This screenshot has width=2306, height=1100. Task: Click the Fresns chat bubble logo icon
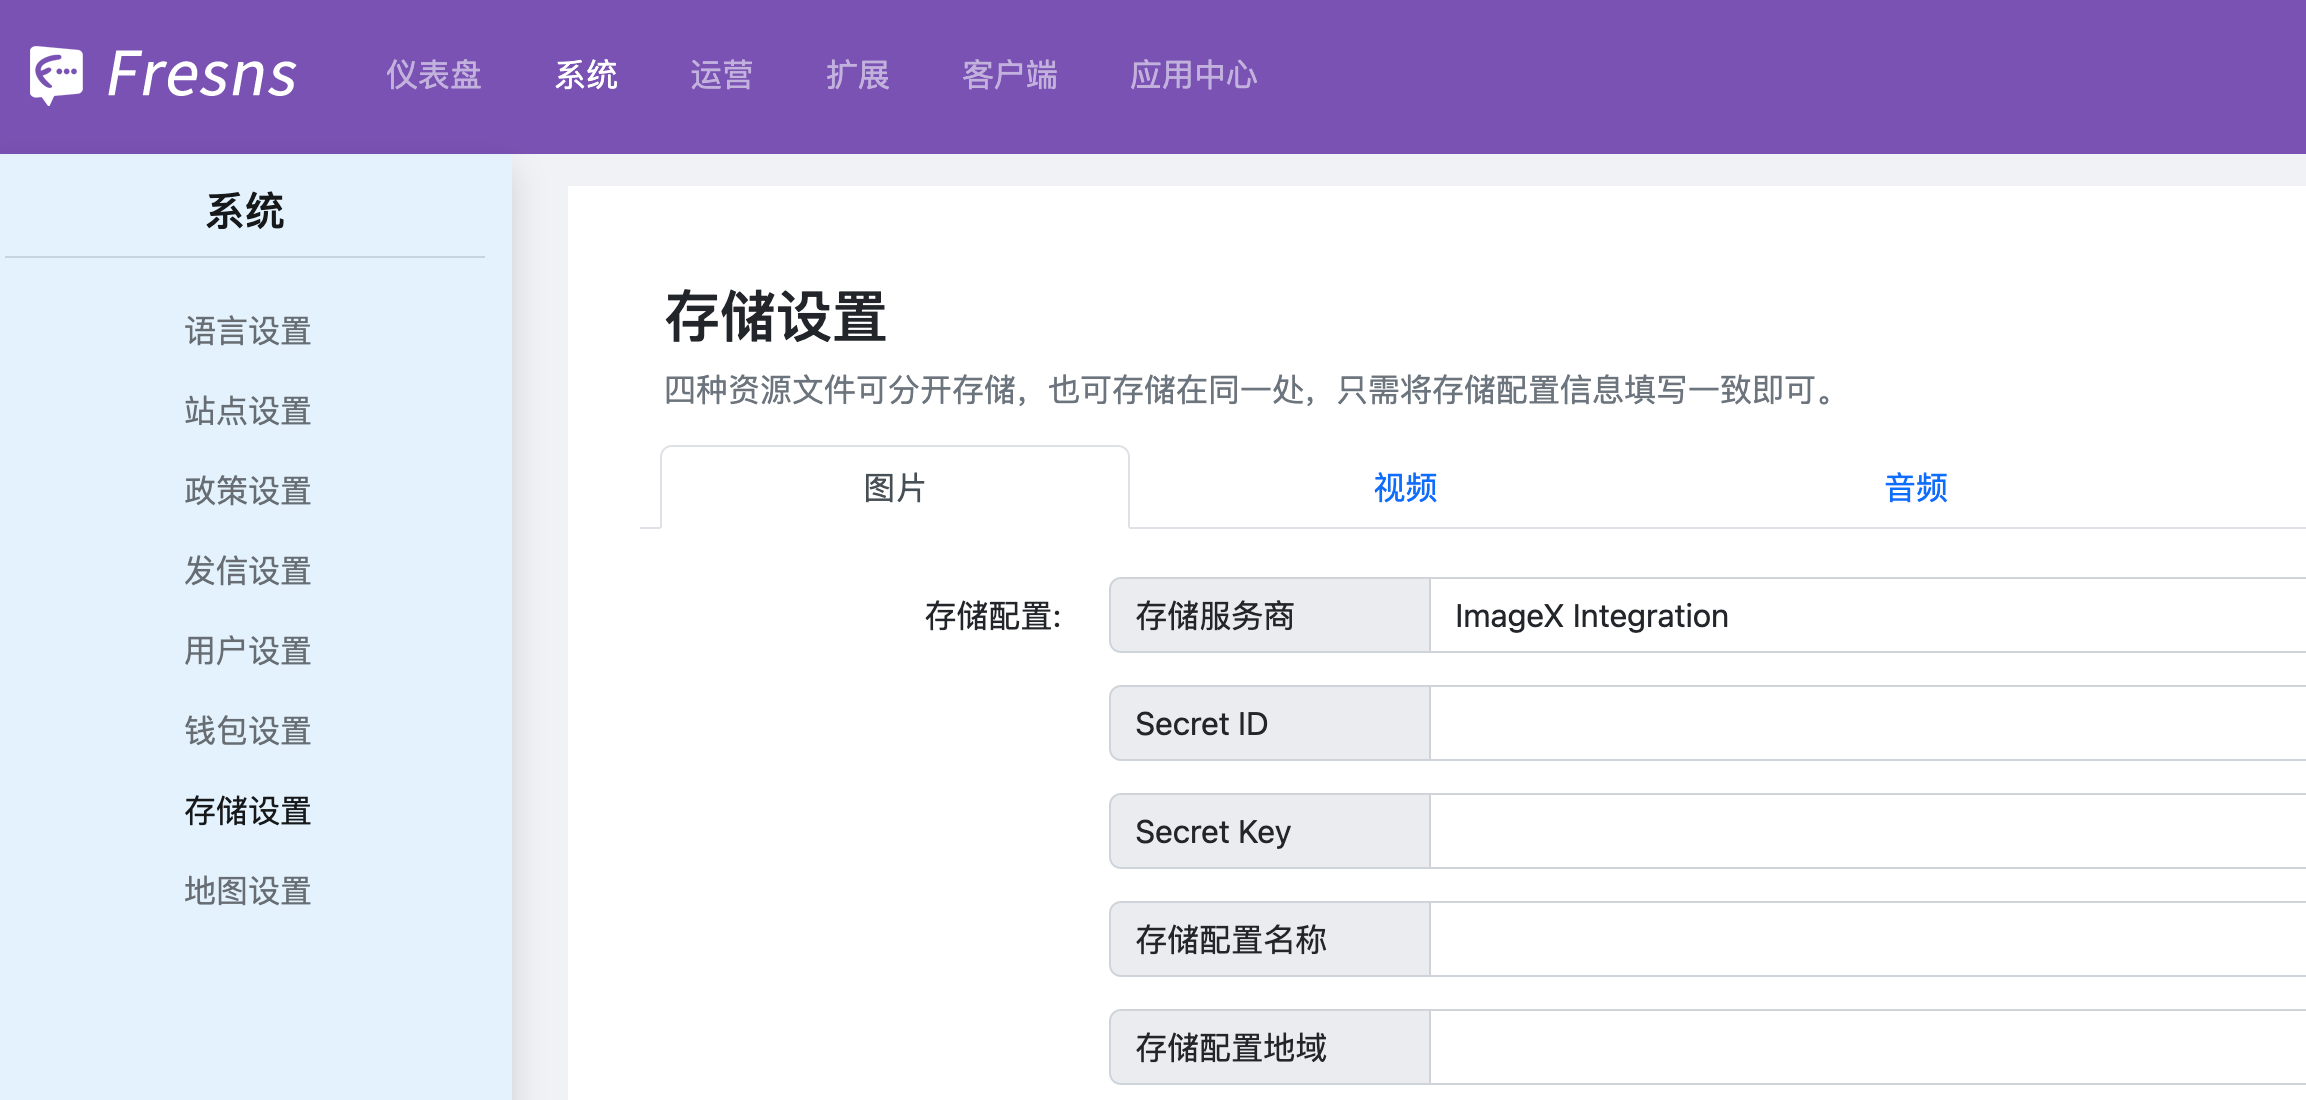(x=56, y=75)
